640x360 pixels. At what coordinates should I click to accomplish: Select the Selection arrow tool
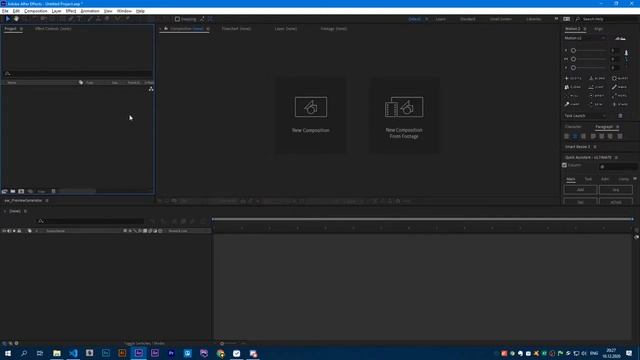pos(7,19)
